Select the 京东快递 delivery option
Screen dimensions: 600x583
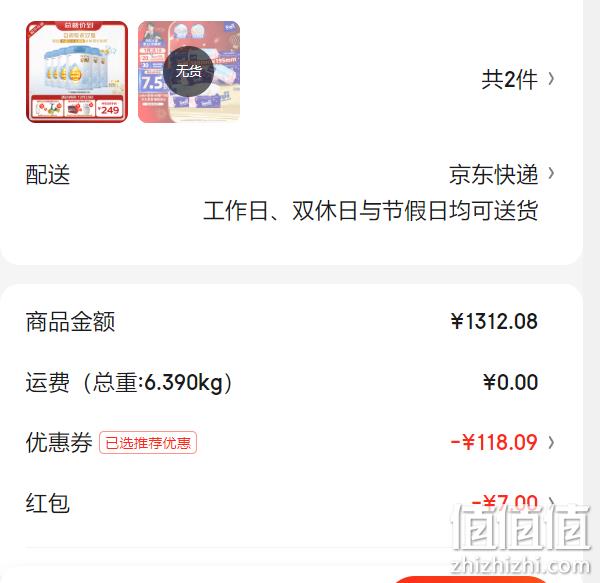(x=494, y=174)
